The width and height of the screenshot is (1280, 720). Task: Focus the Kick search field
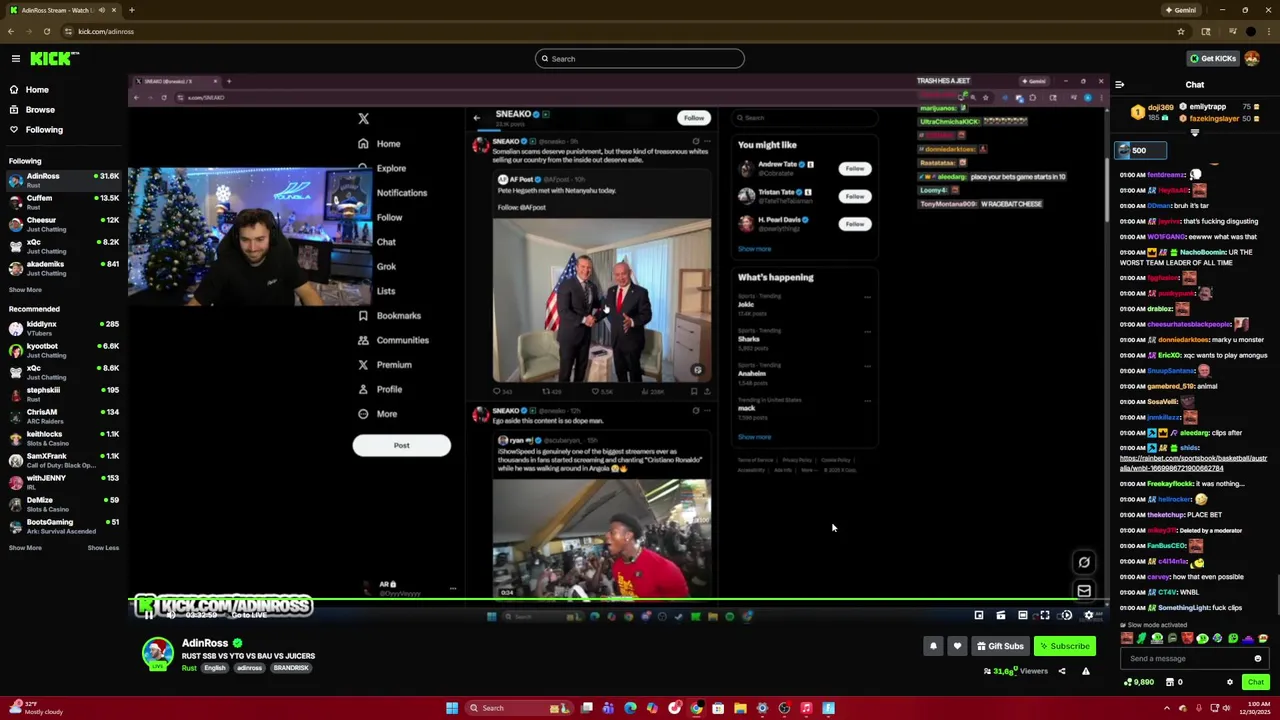(x=640, y=59)
